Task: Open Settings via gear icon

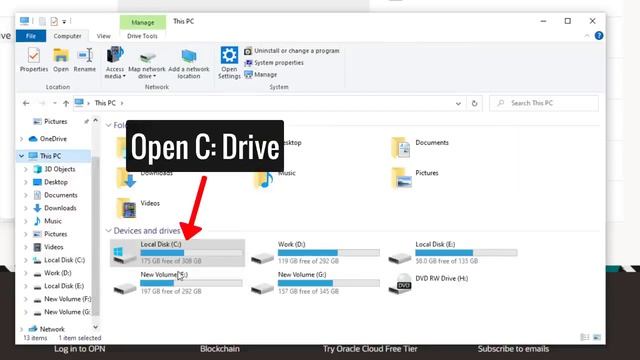Action: click(229, 62)
